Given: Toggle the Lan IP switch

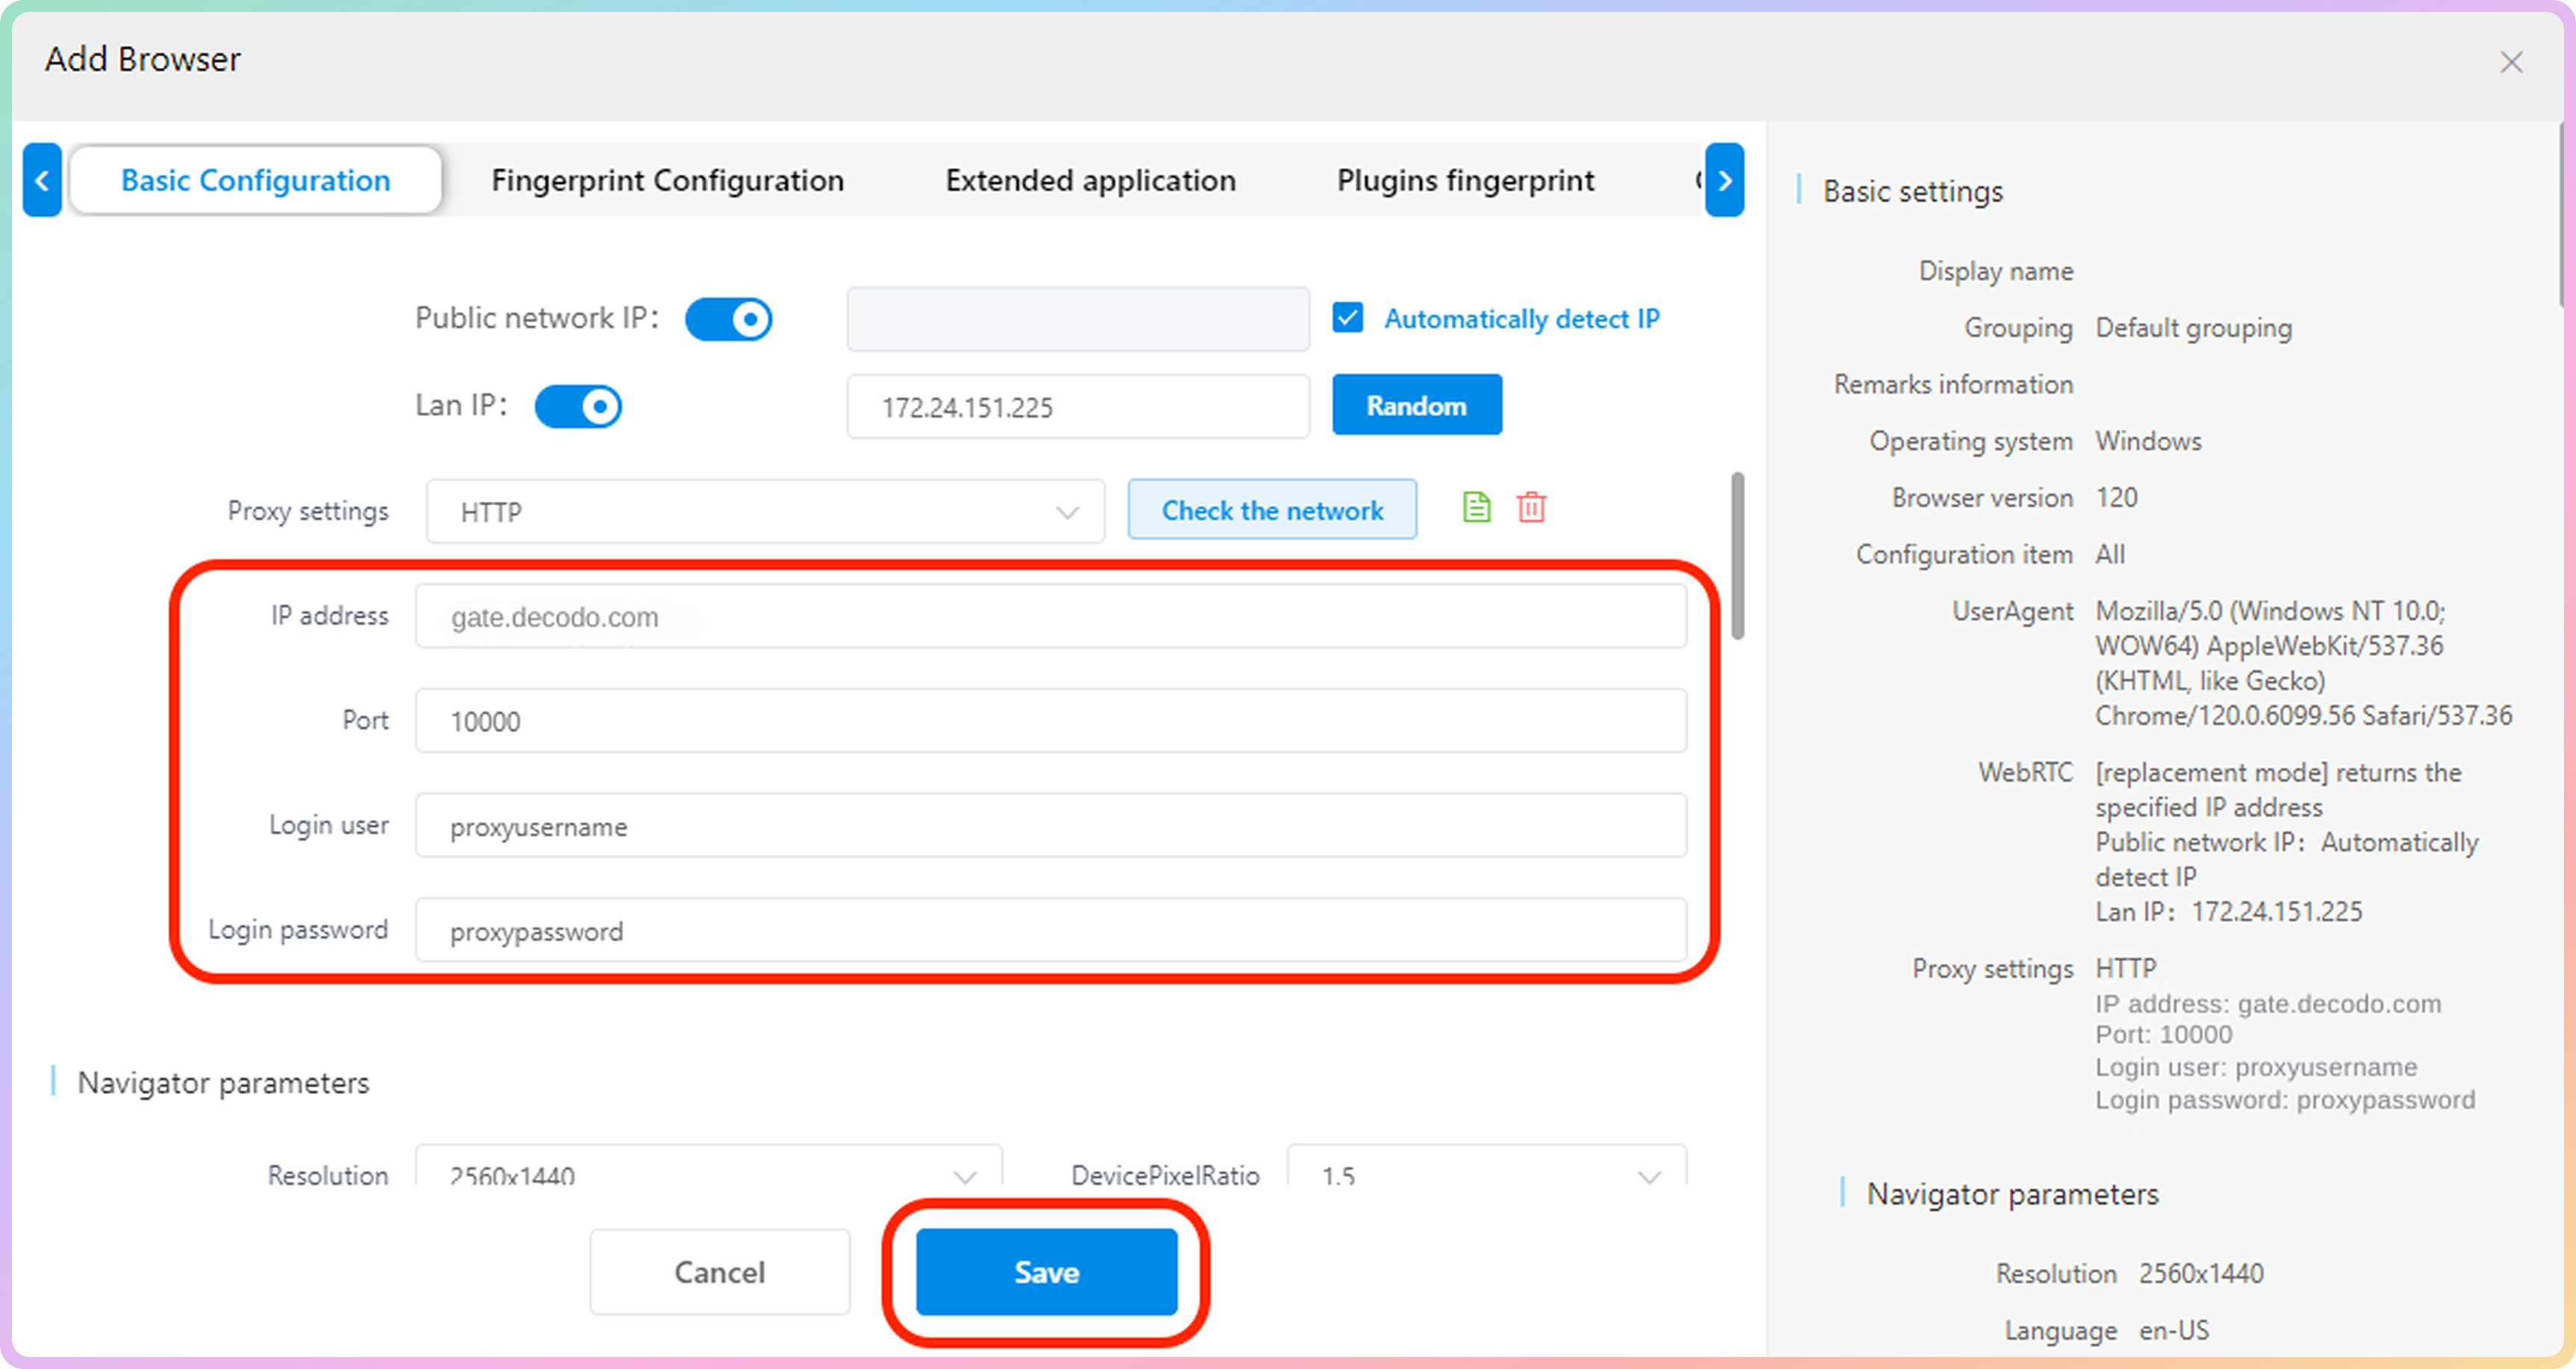Looking at the screenshot, I should [x=578, y=407].
